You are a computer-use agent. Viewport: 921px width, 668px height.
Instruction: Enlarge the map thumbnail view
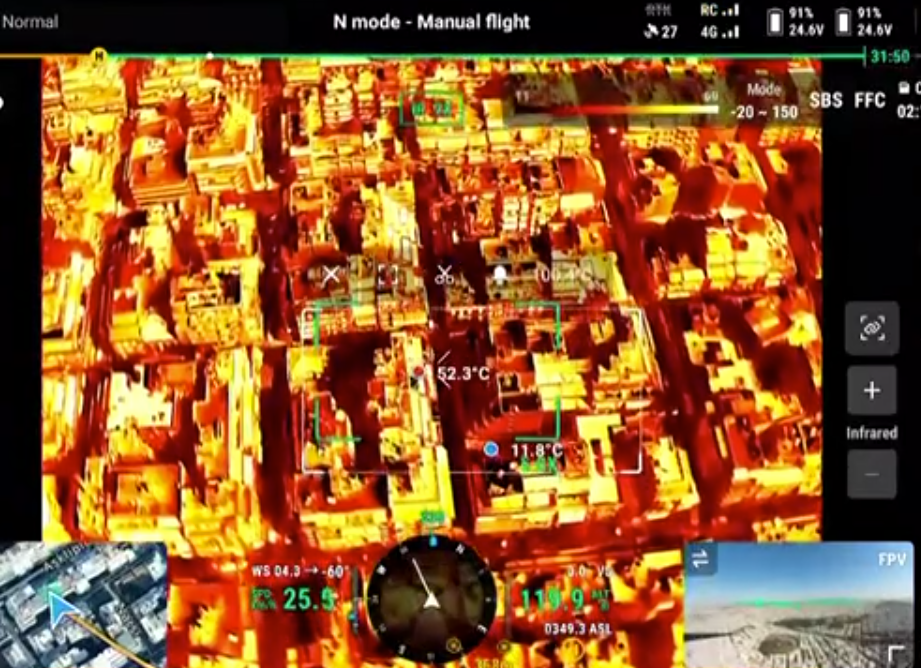coord(83,605)
